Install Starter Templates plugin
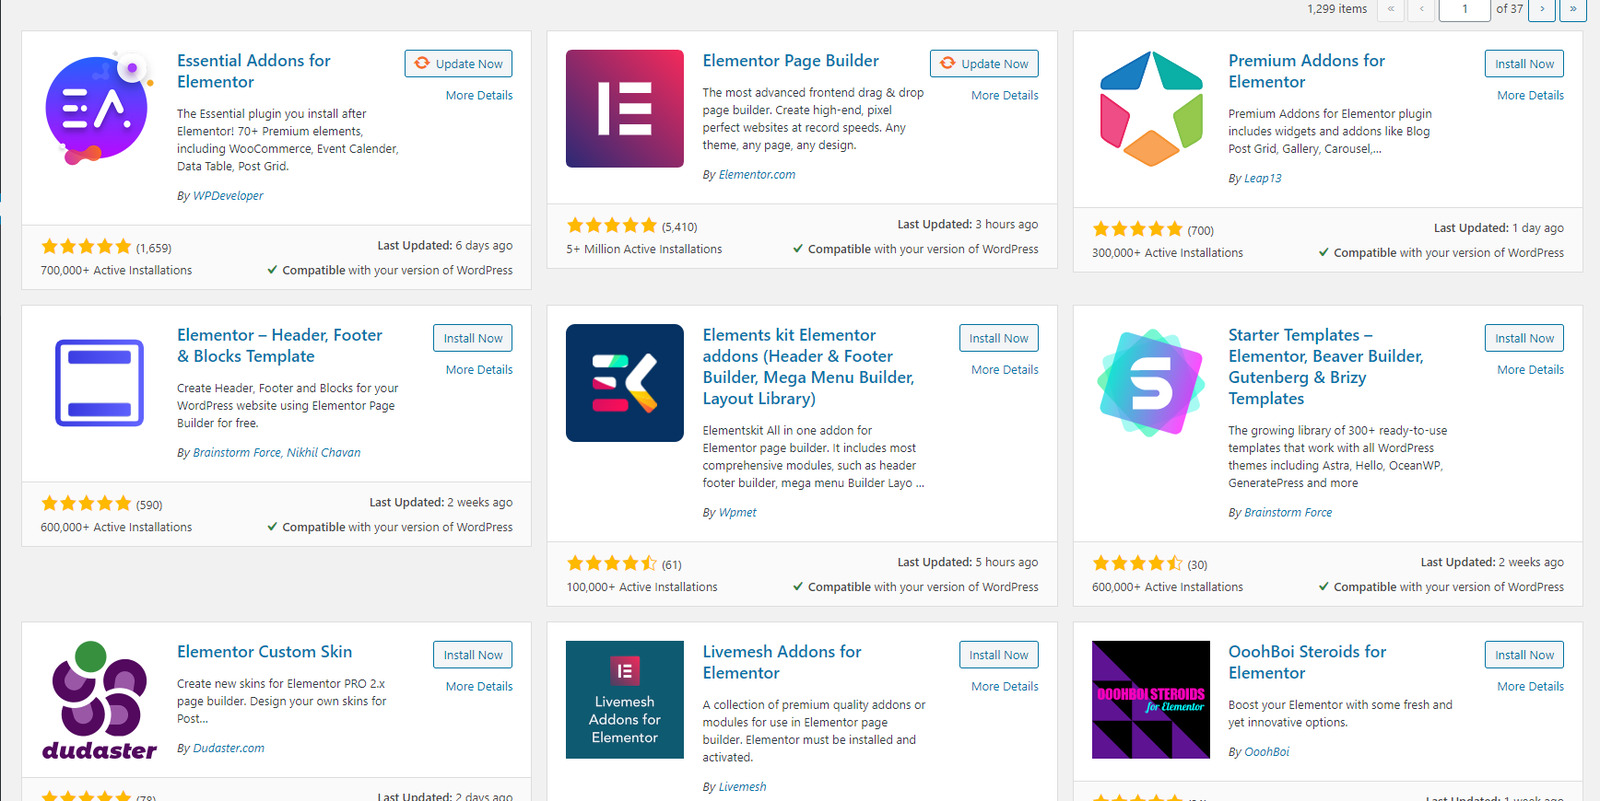Viewport: 1600px width, 801px height. [1524, 338]
